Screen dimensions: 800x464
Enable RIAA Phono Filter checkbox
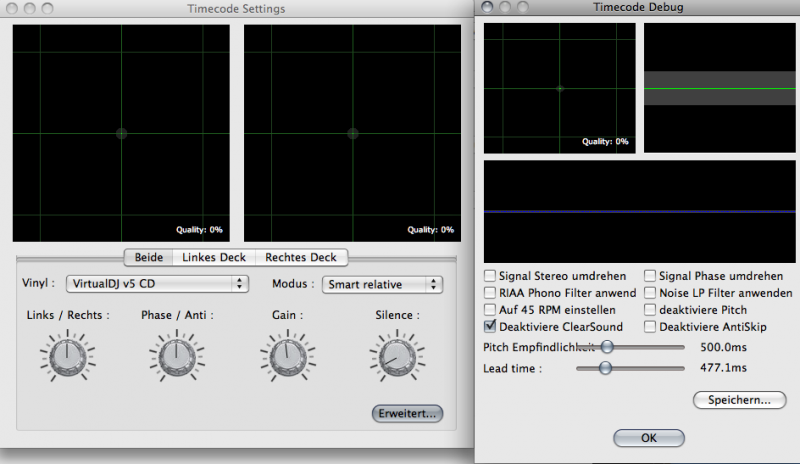490,293
